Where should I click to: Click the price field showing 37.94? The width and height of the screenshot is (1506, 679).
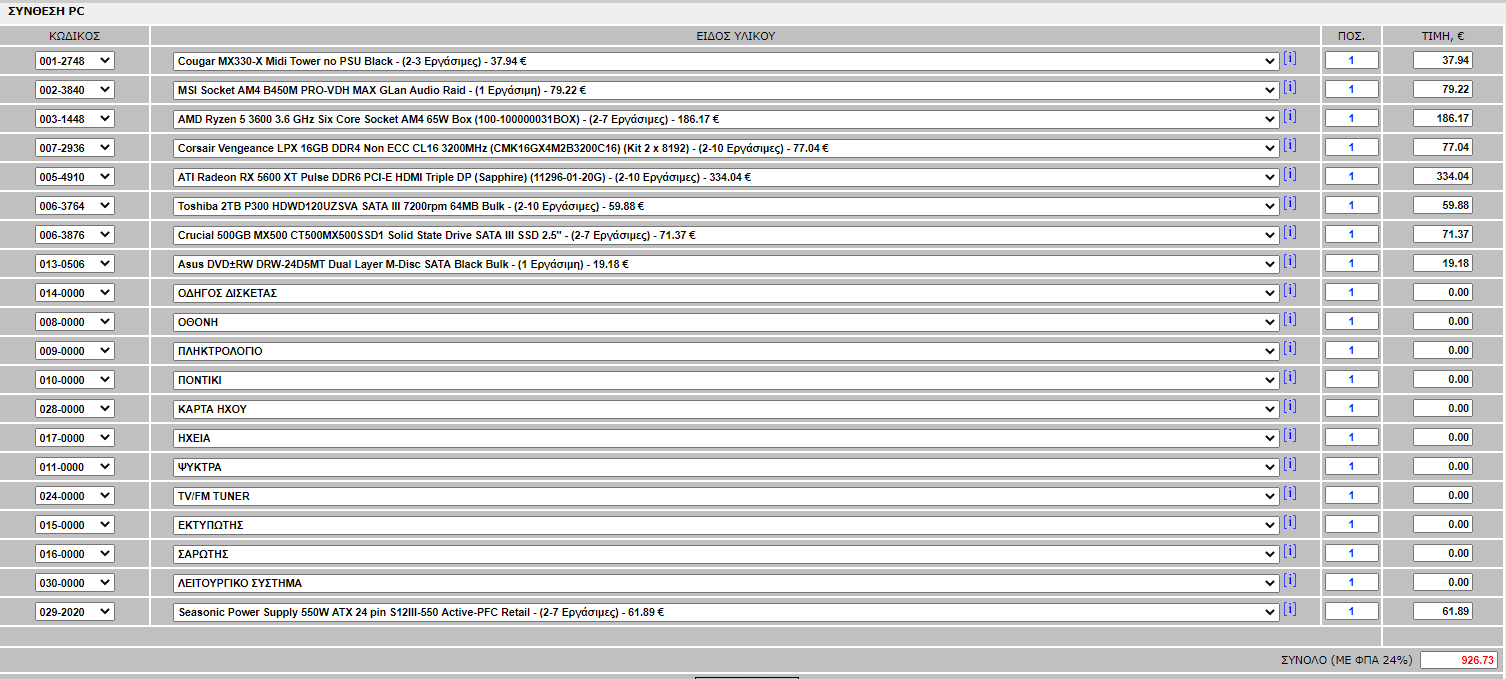[1443, 60]
